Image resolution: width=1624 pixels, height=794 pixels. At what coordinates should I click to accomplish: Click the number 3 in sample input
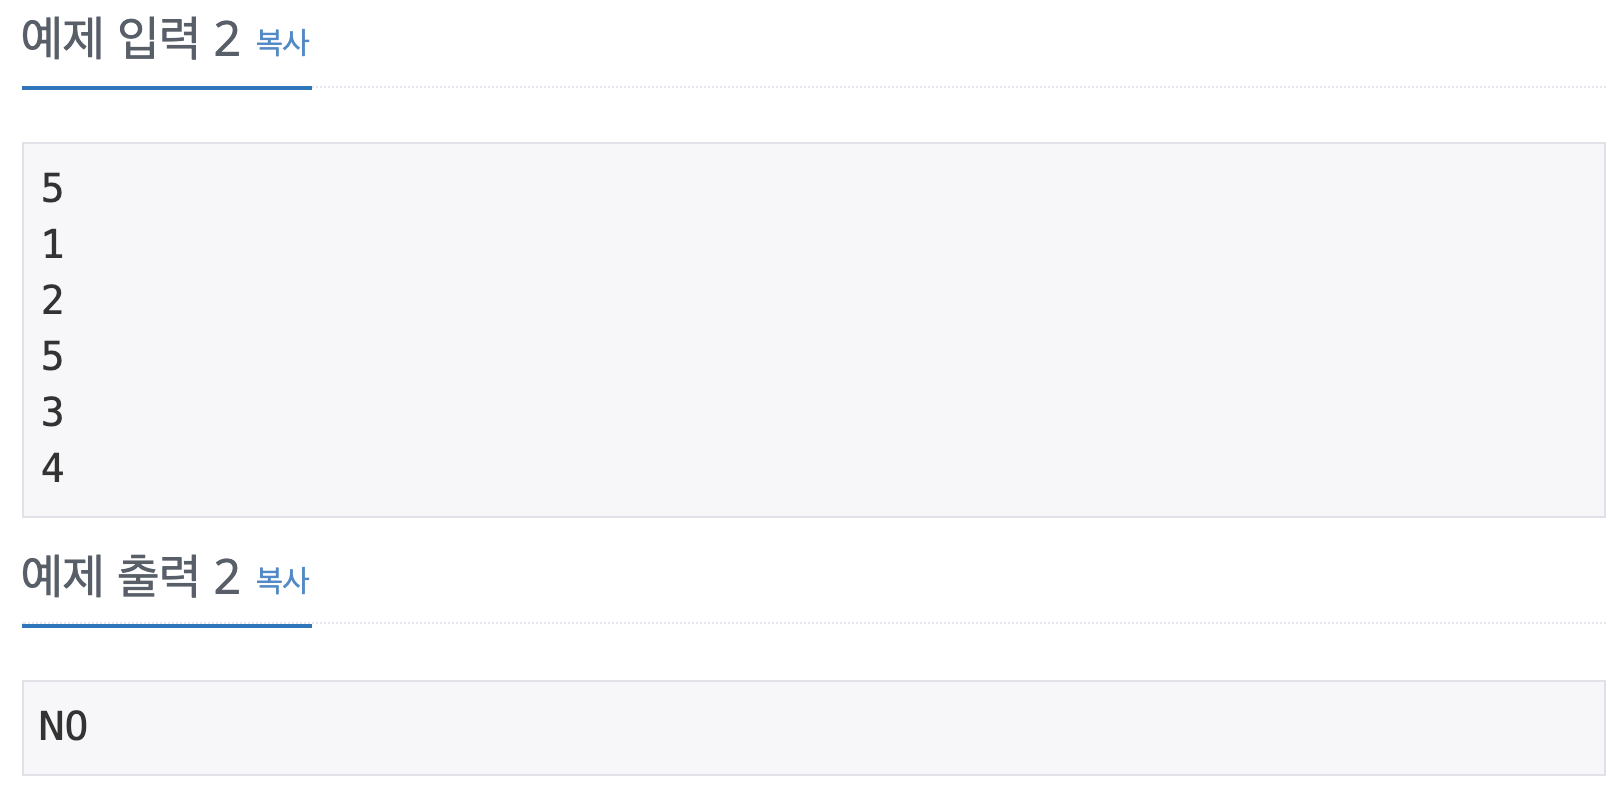tap(52, 412)
